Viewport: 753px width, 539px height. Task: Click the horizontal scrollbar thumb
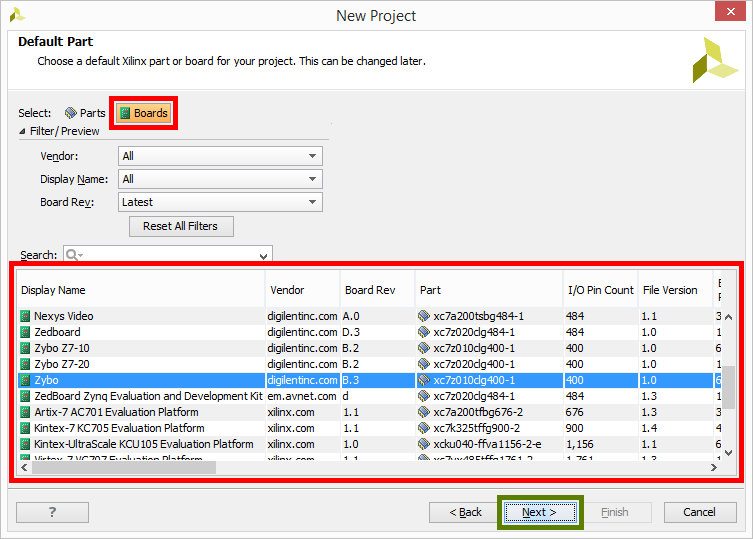pyautogui.click(x=124, y=467)
